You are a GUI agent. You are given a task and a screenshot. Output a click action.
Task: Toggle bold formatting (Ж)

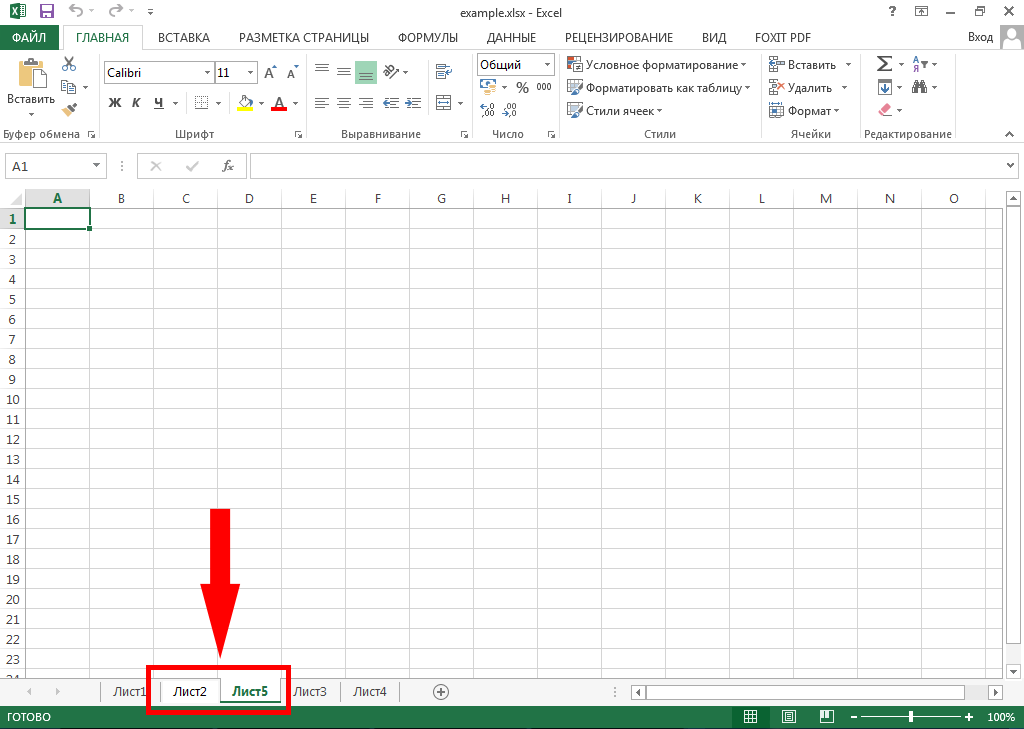[114, 103]
